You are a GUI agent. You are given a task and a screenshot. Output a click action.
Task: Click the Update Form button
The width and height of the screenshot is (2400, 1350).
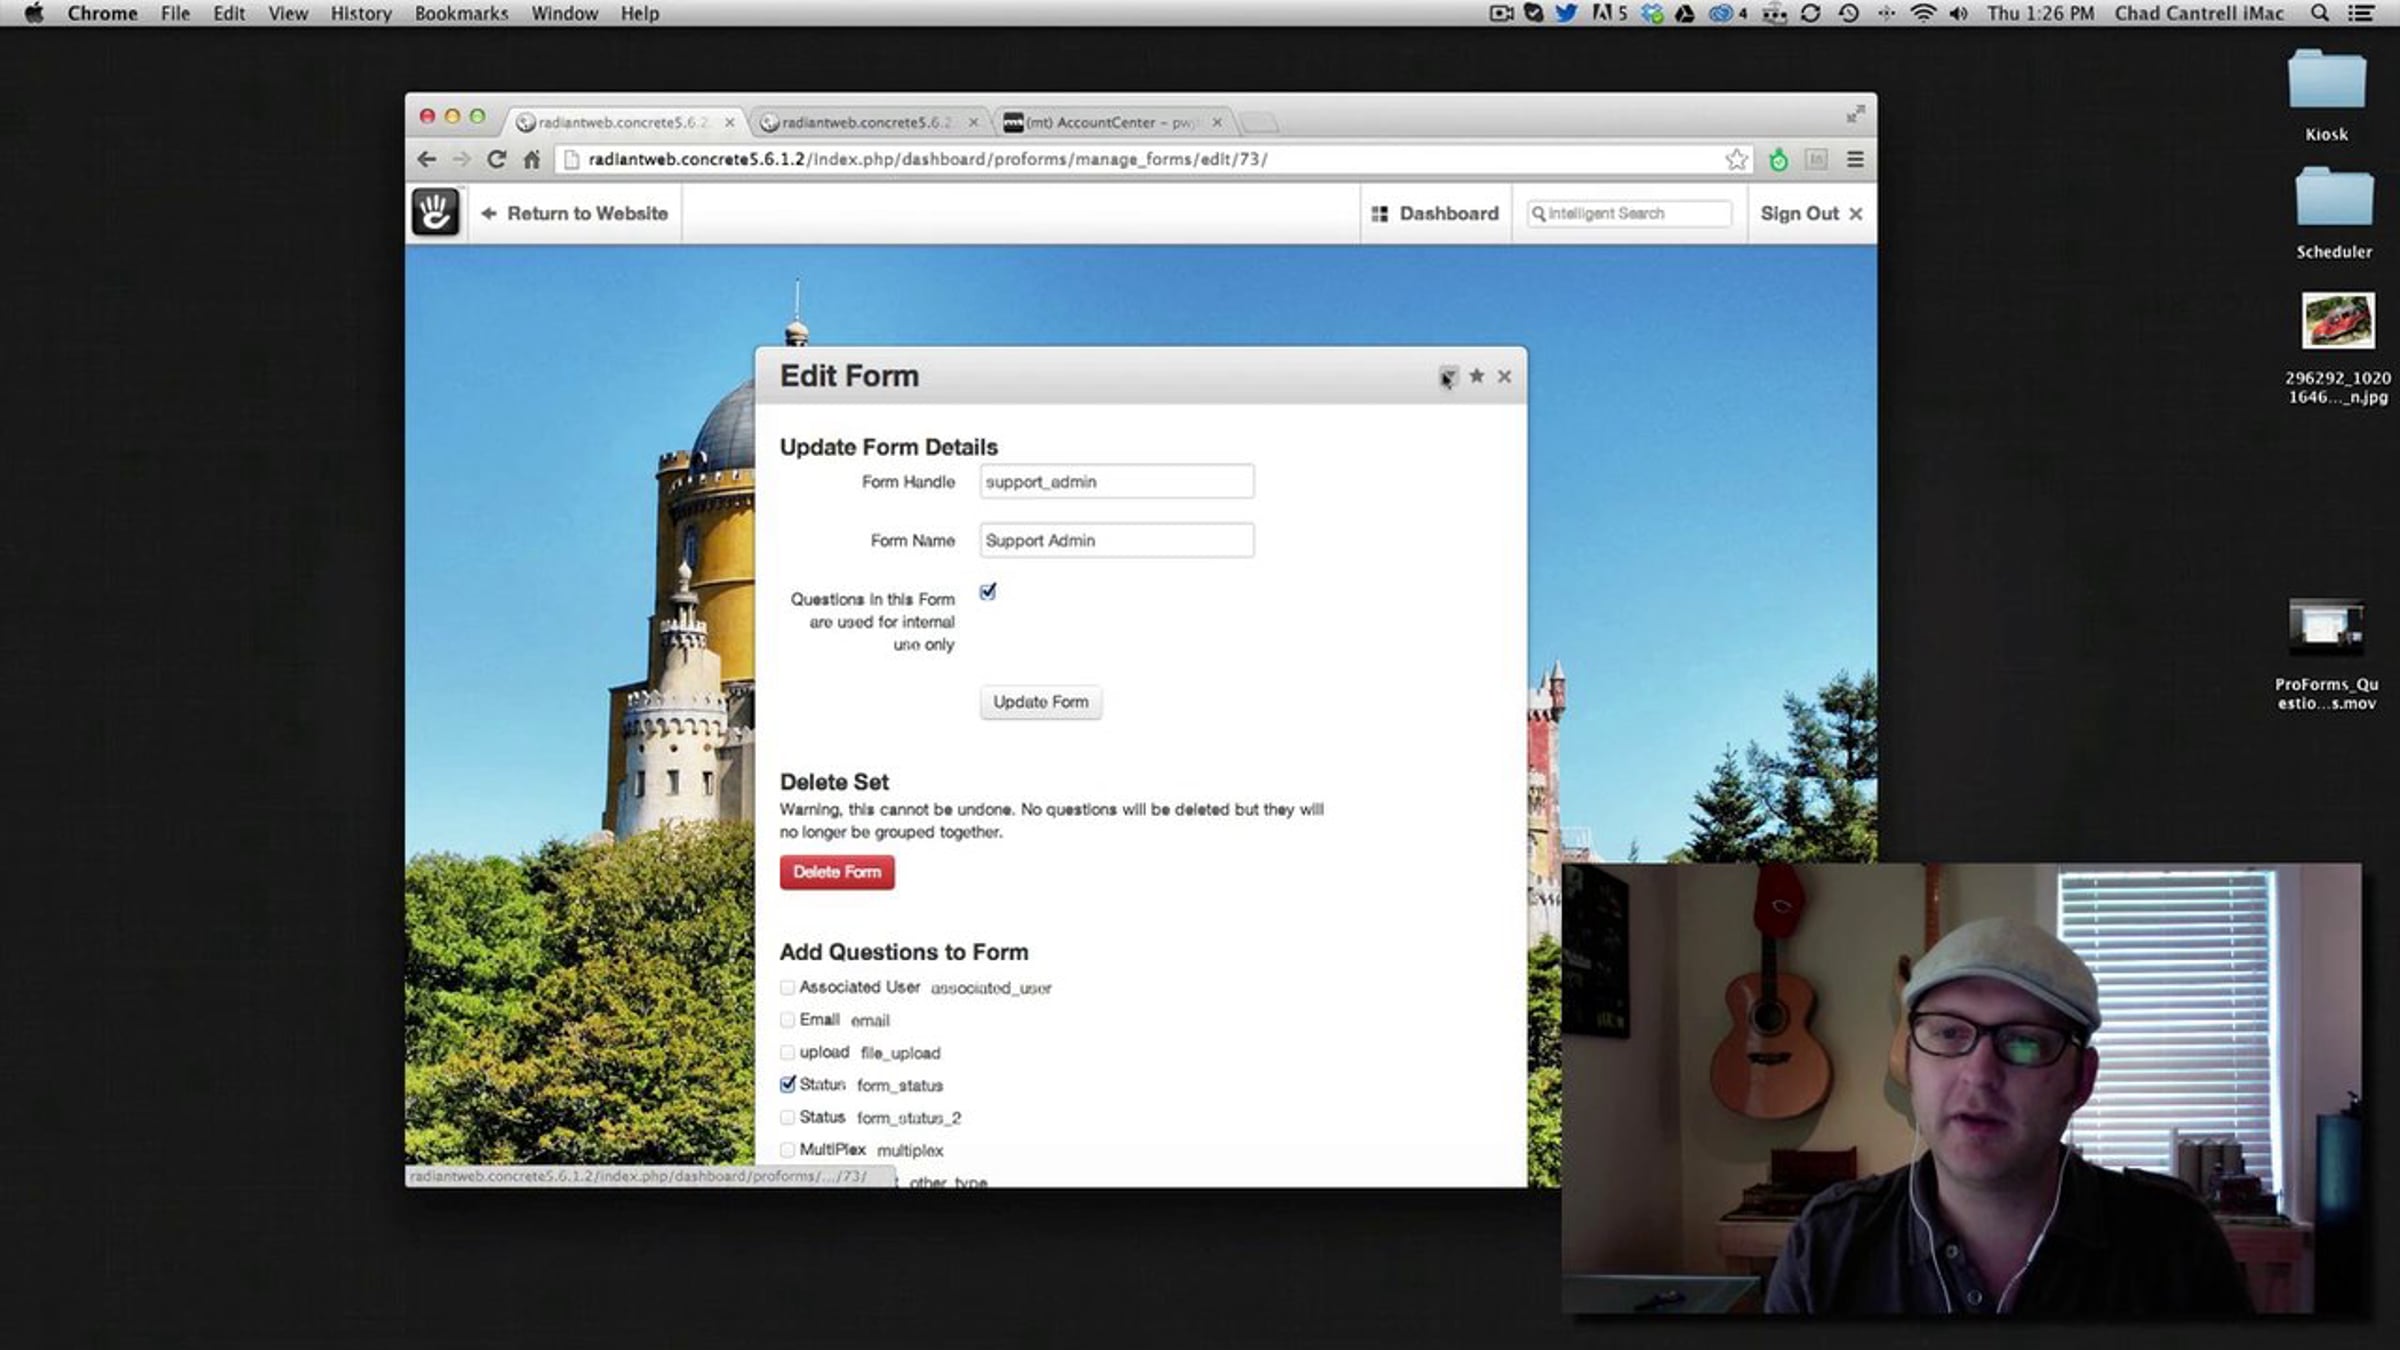coord(1040,702)
